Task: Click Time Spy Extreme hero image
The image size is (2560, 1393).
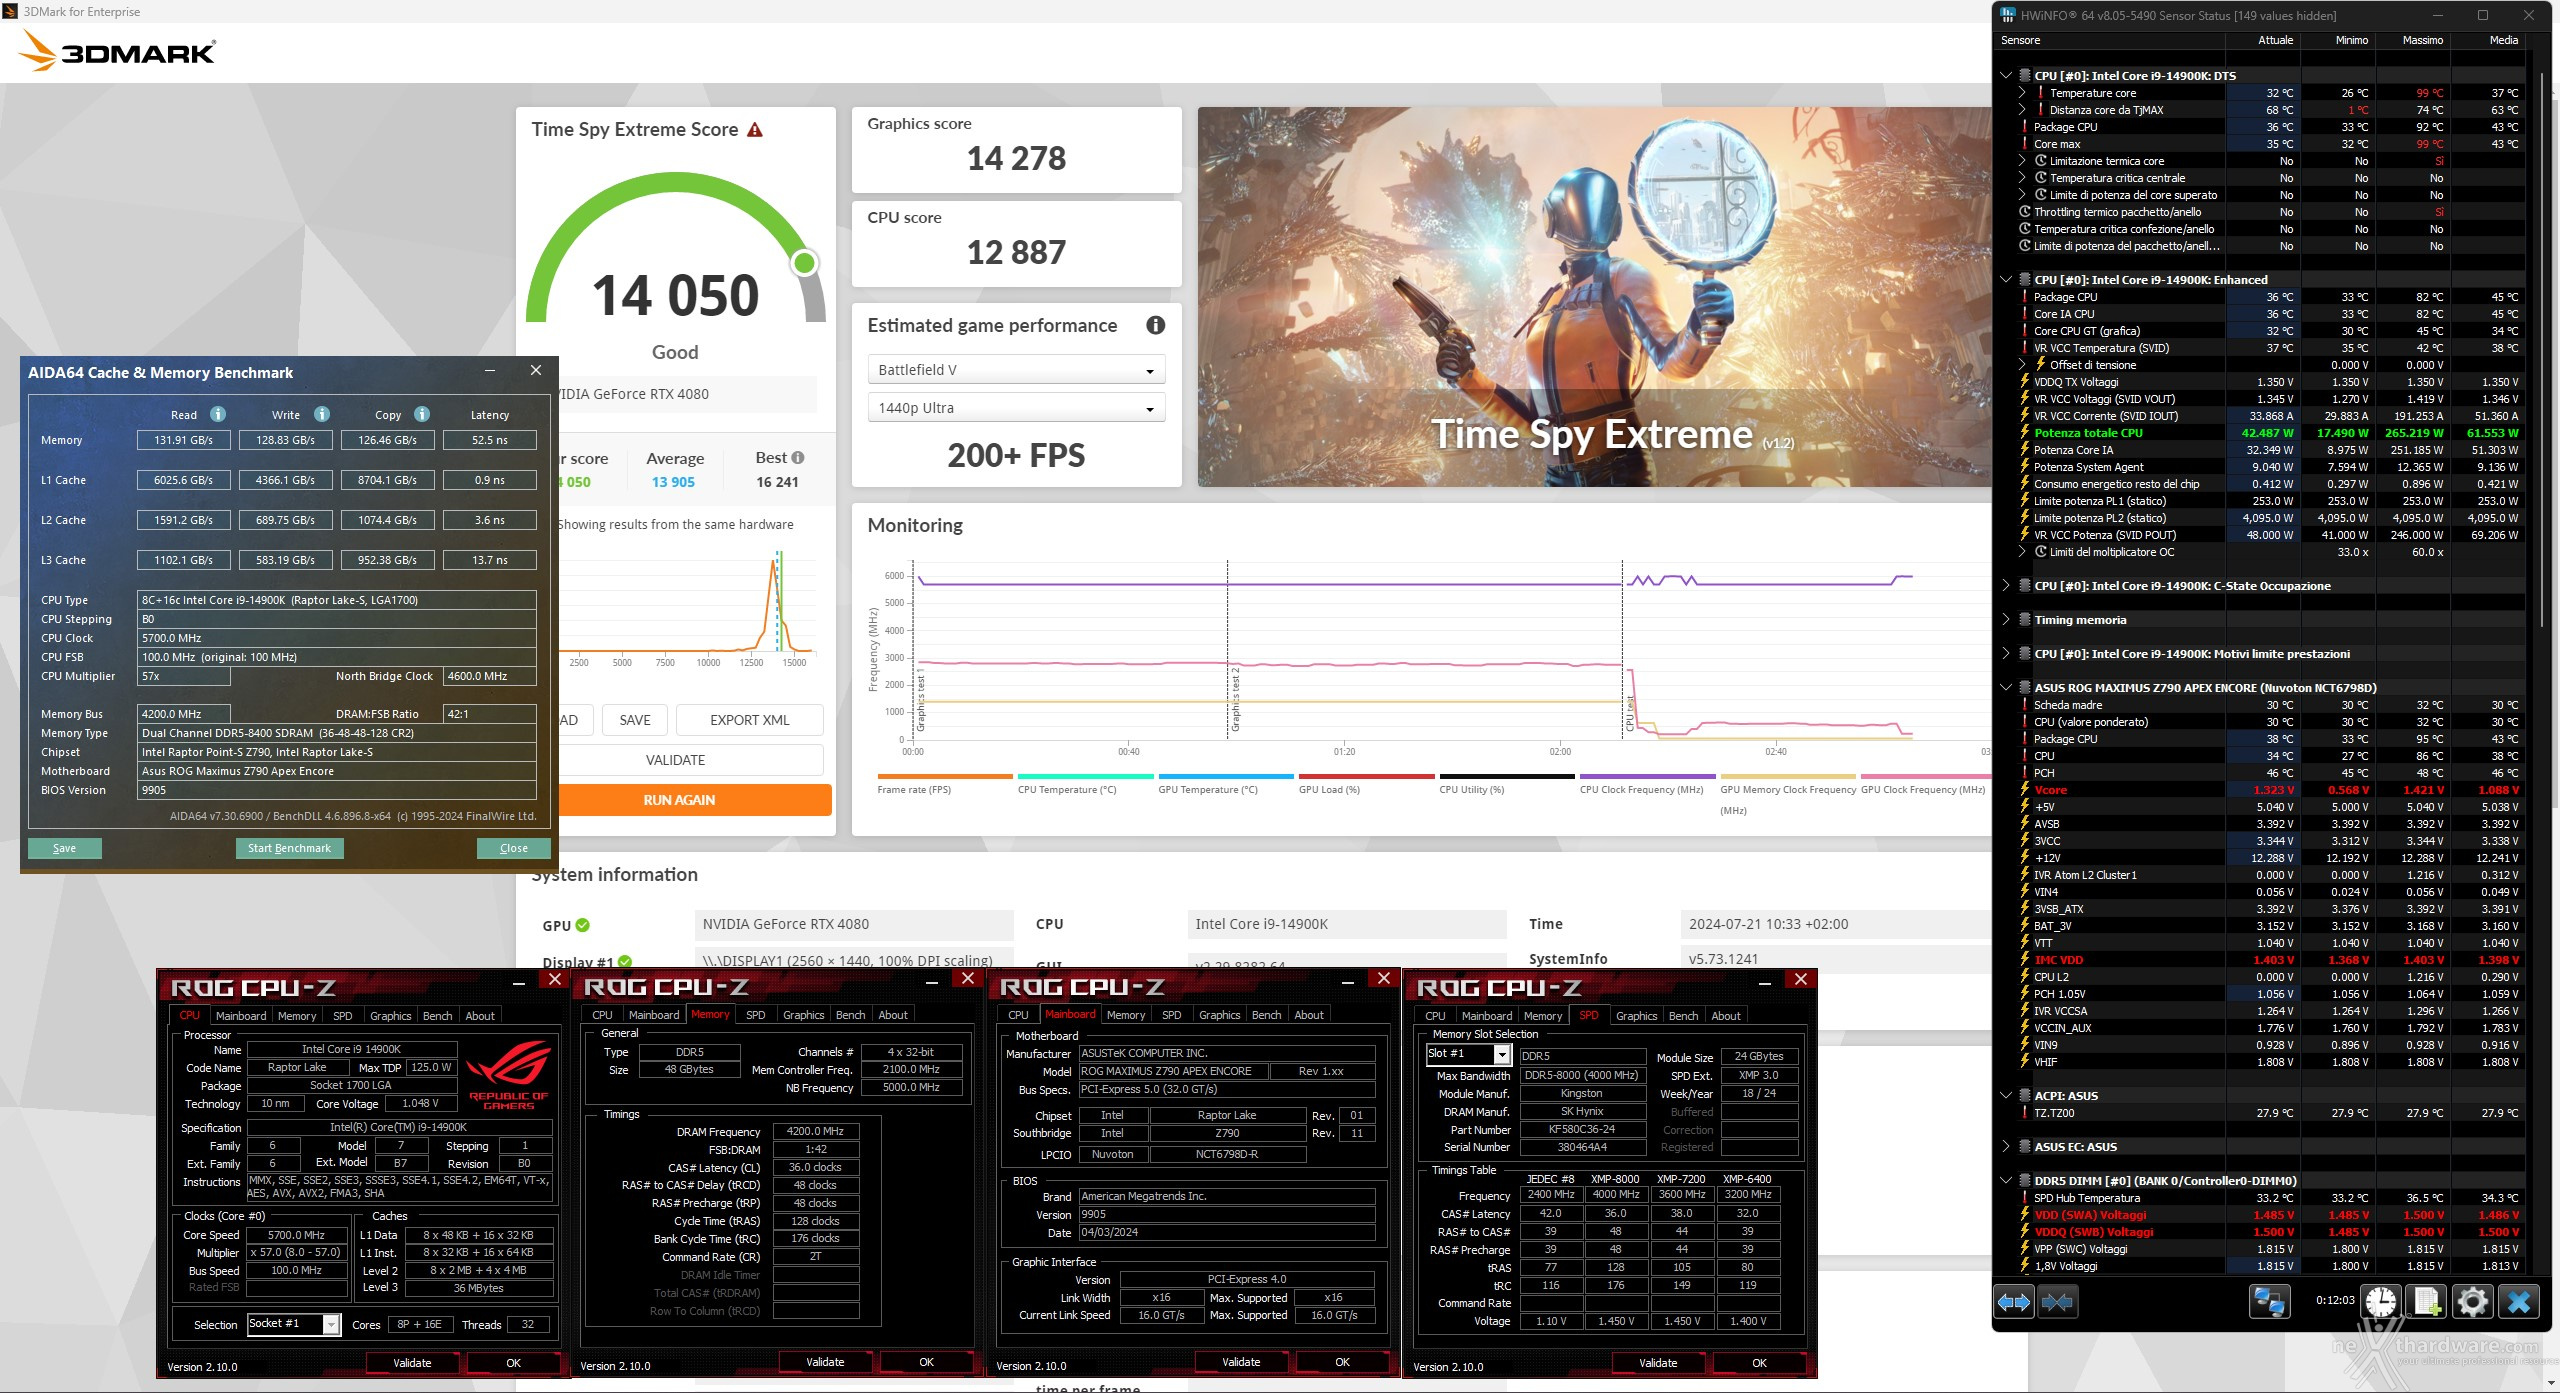Action: pyautogui.click(x=1594, y=297)
